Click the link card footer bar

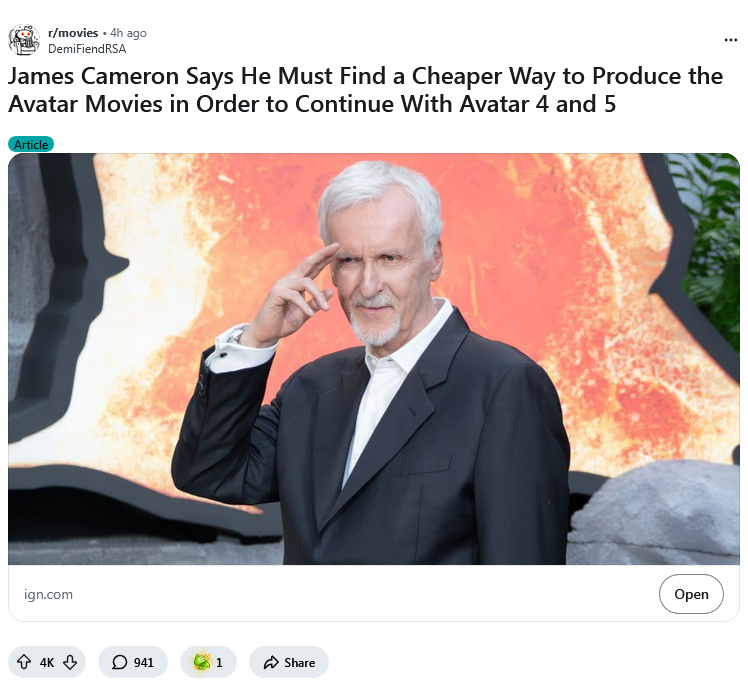[374, 593]
